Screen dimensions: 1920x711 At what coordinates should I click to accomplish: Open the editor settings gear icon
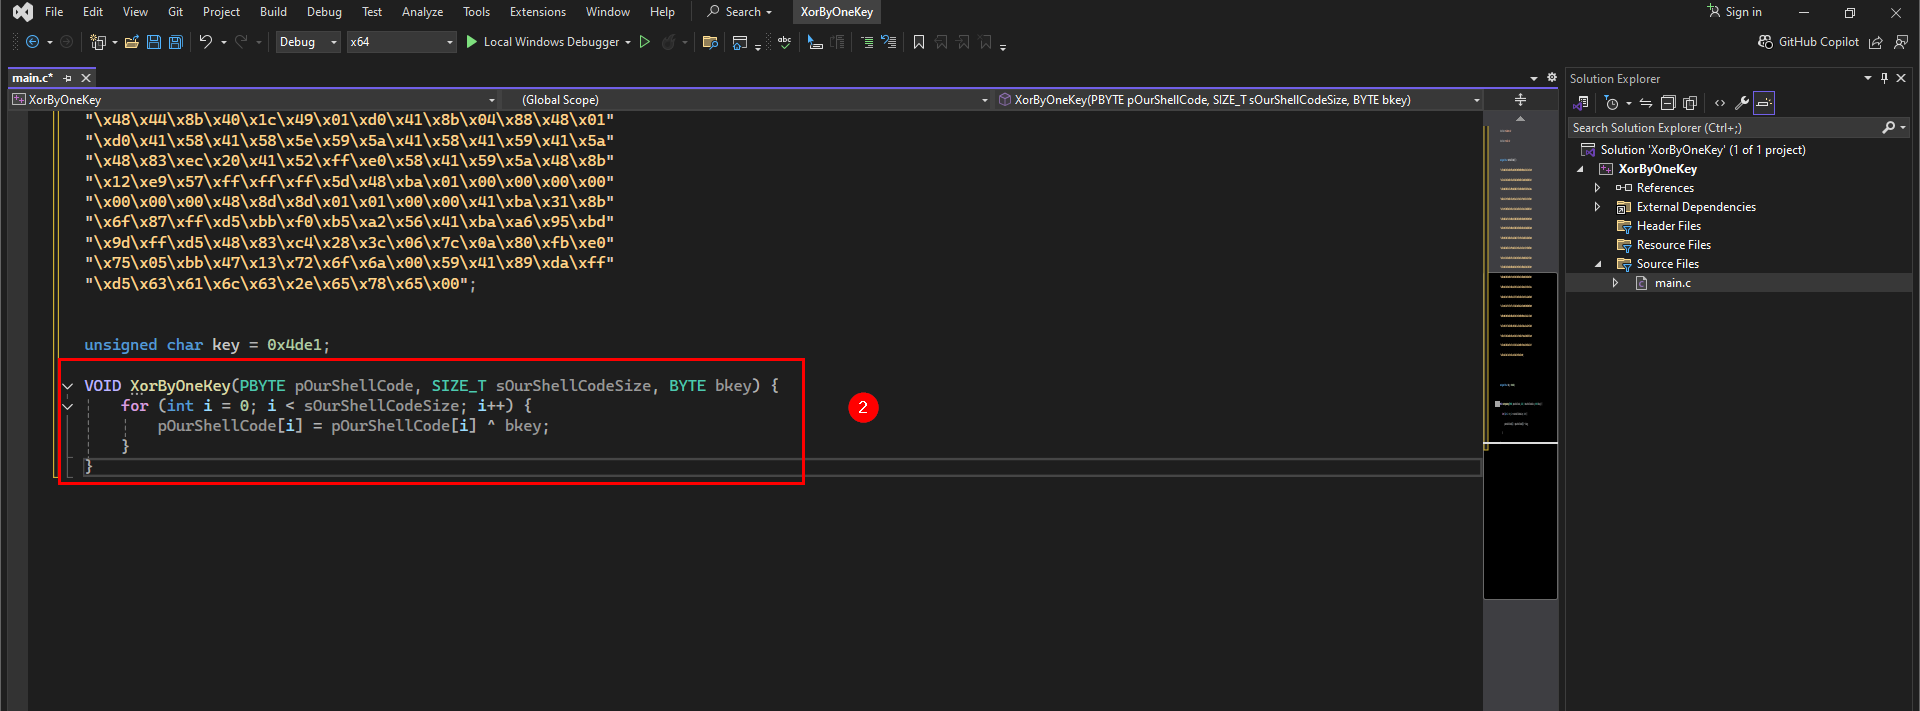[1552, 77]
